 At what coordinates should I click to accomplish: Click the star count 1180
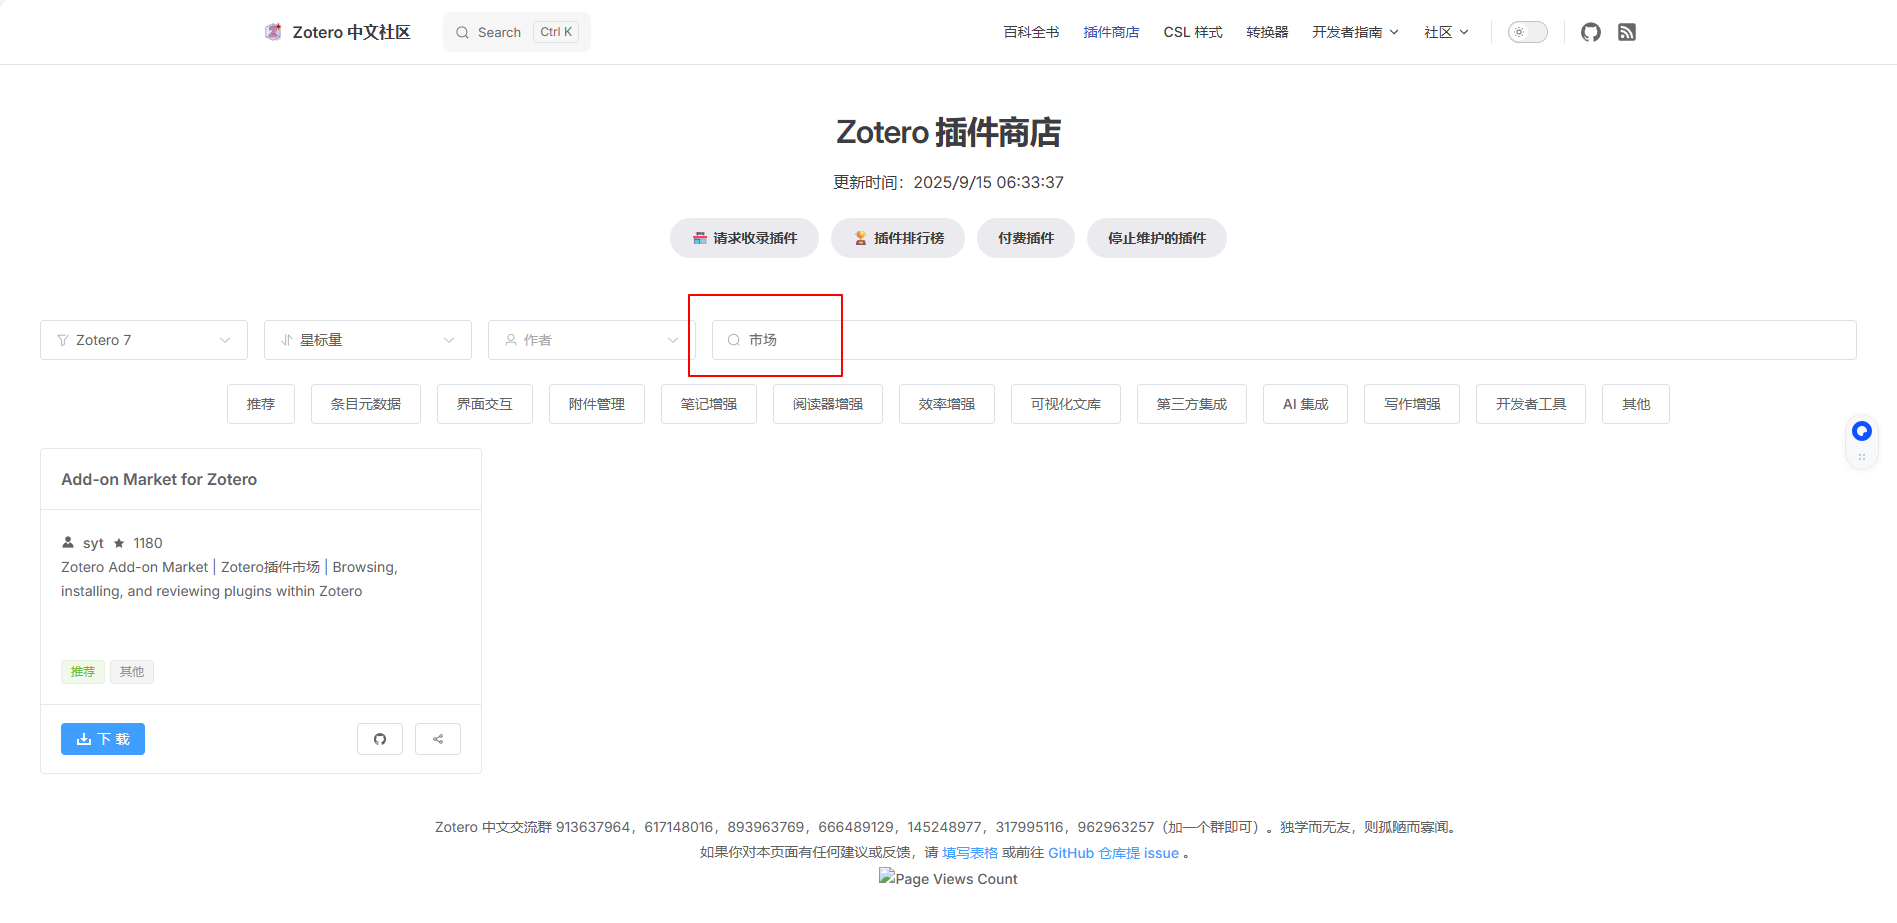[x=148, y=543]
